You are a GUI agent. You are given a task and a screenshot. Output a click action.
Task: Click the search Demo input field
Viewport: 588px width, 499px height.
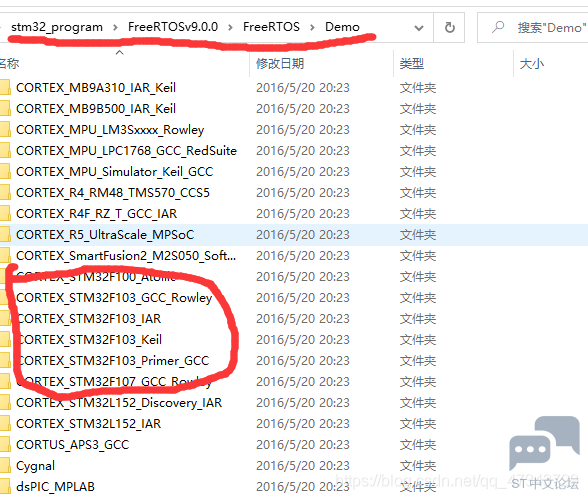tap(532, 27)
